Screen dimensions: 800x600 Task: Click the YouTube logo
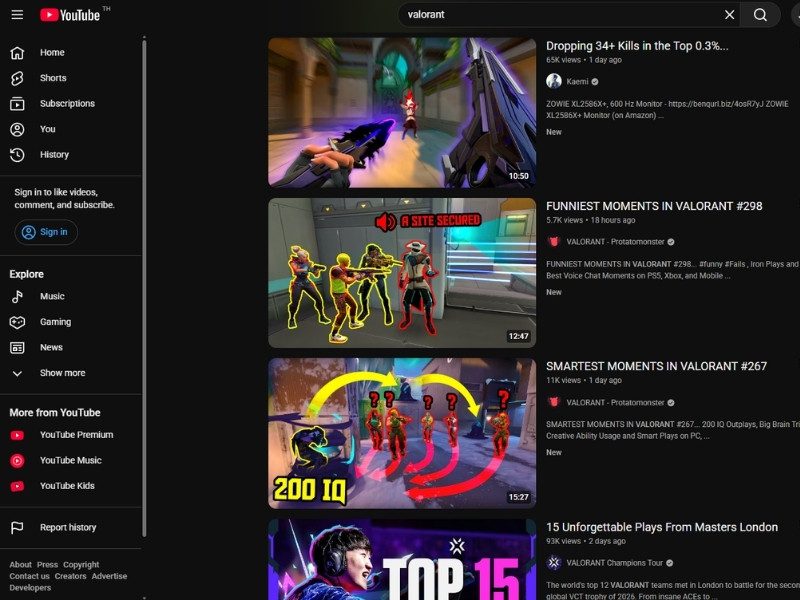[x=70, y=15]
